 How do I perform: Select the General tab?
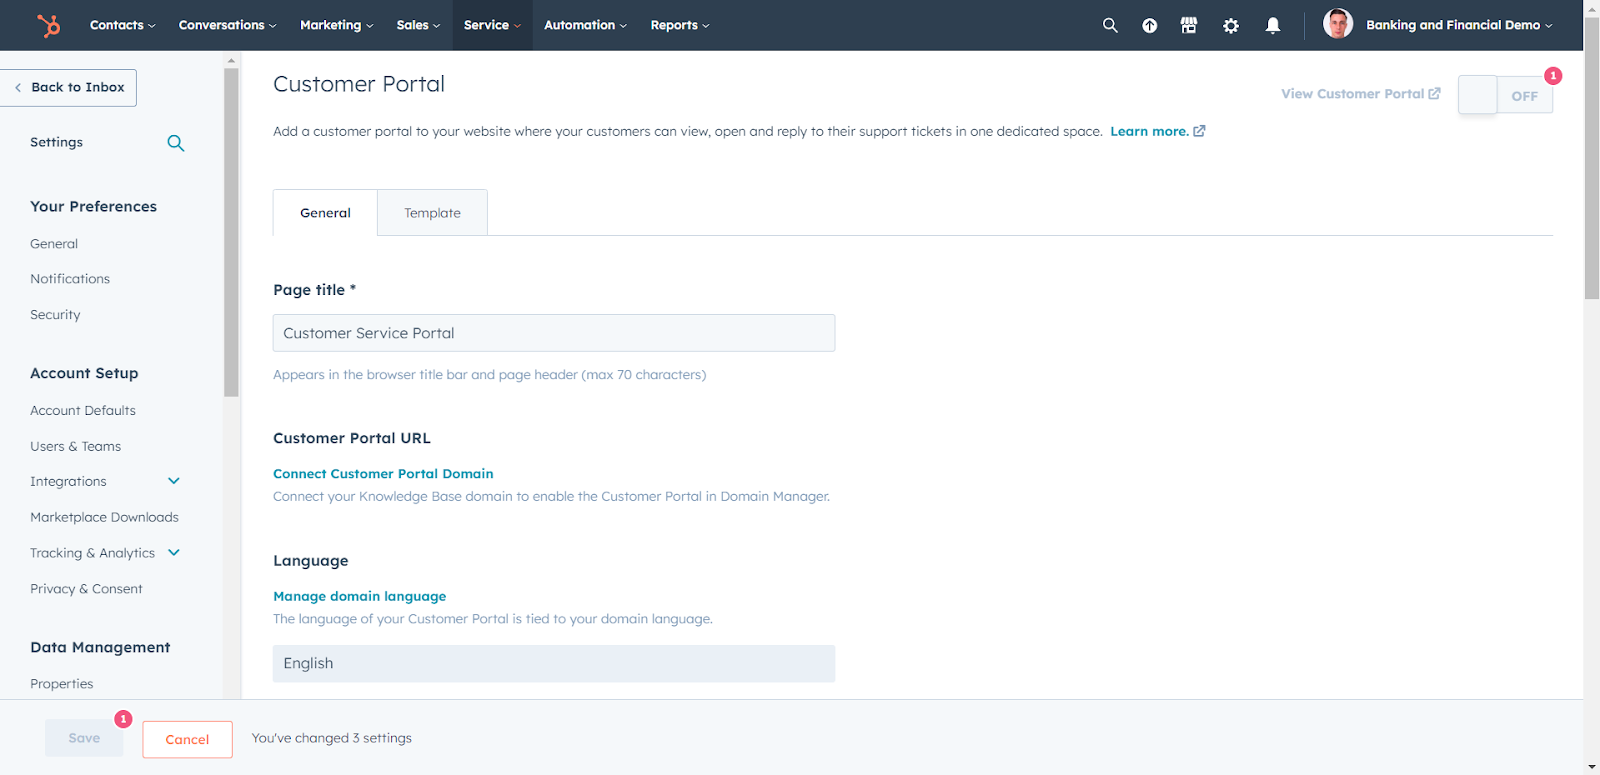(325, 213)
